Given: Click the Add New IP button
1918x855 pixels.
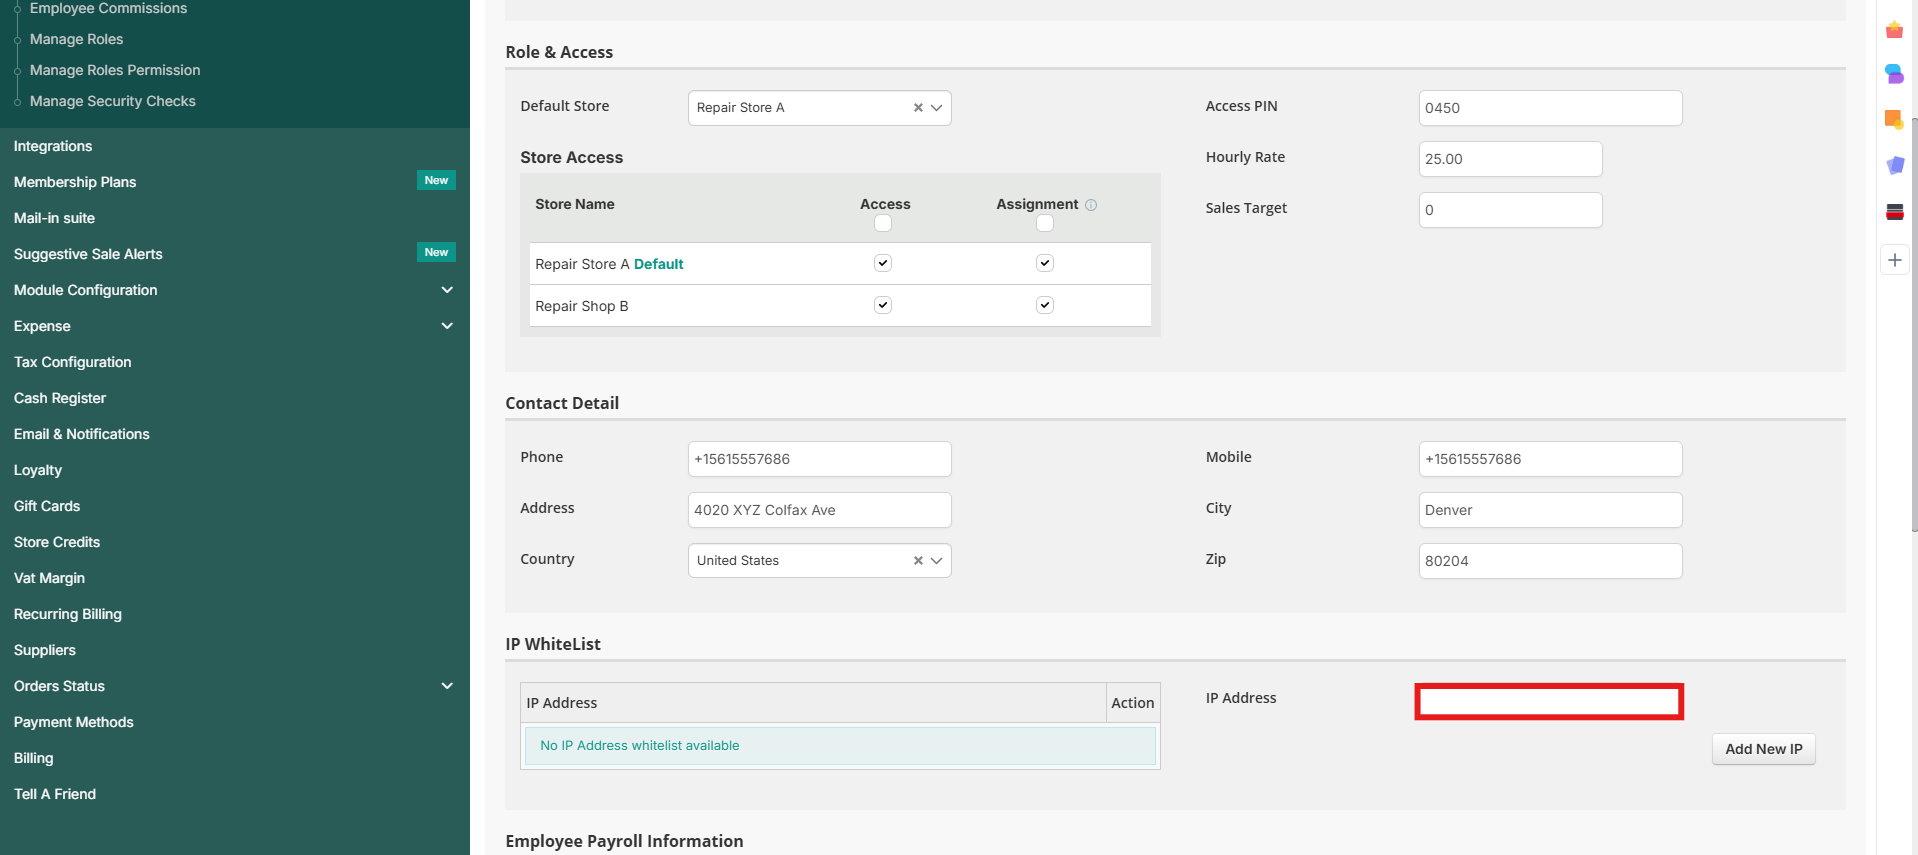Looking at the screenshot, I should 1763,749.
